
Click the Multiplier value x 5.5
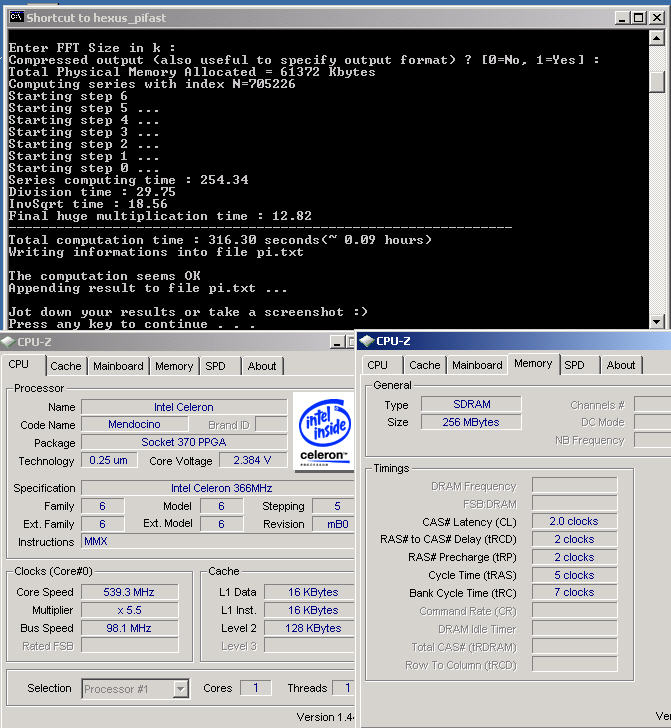[x=130, y=610]
